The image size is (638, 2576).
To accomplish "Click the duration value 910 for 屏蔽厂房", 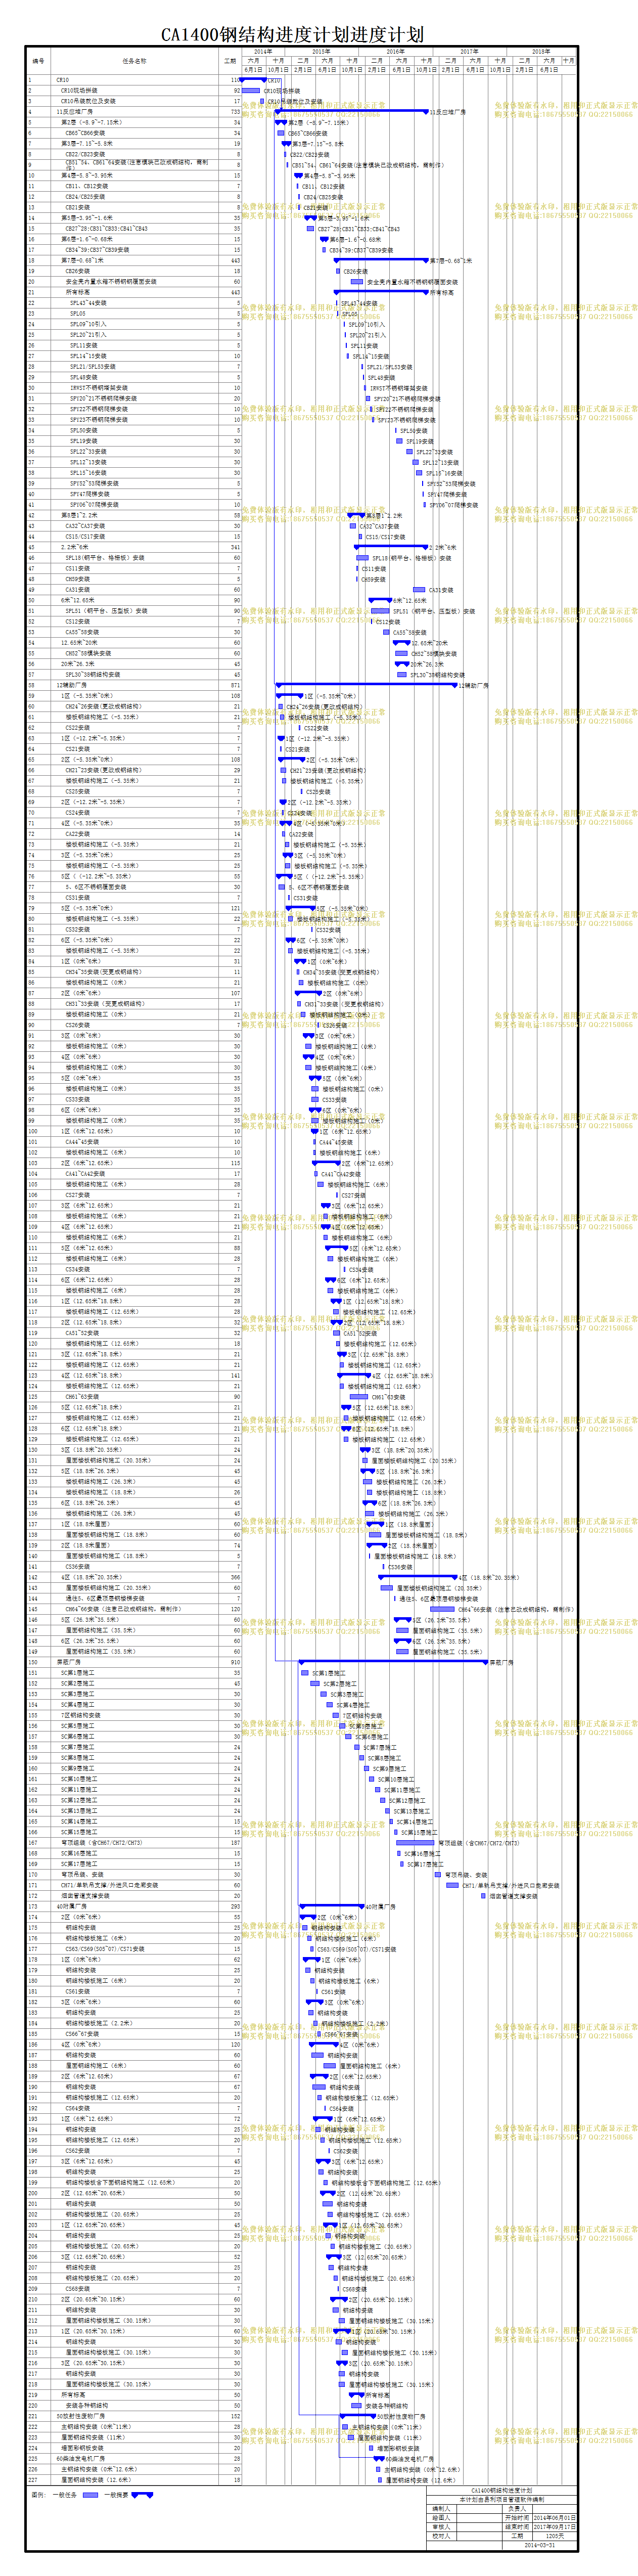I will tap(236, 1661).
